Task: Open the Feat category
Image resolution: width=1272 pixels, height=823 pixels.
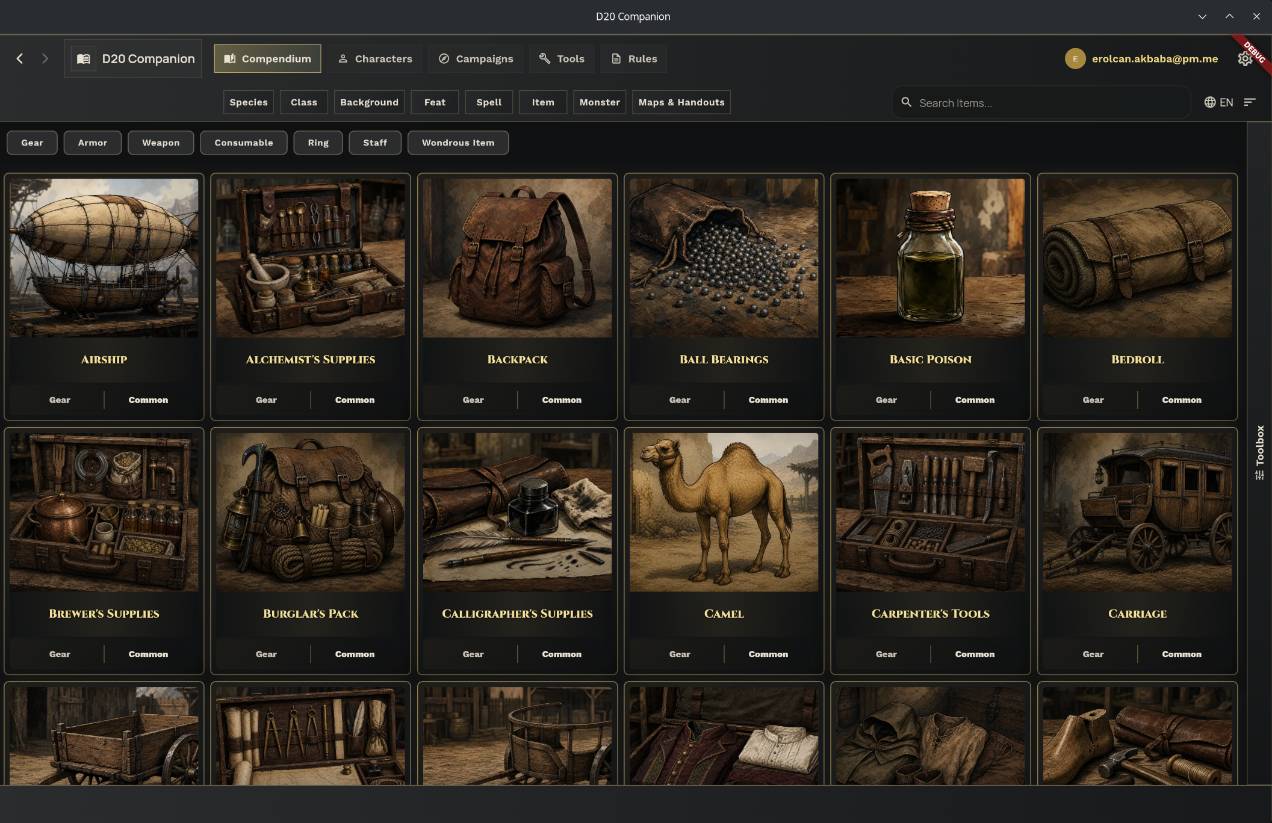Action: tap(435, 102)
